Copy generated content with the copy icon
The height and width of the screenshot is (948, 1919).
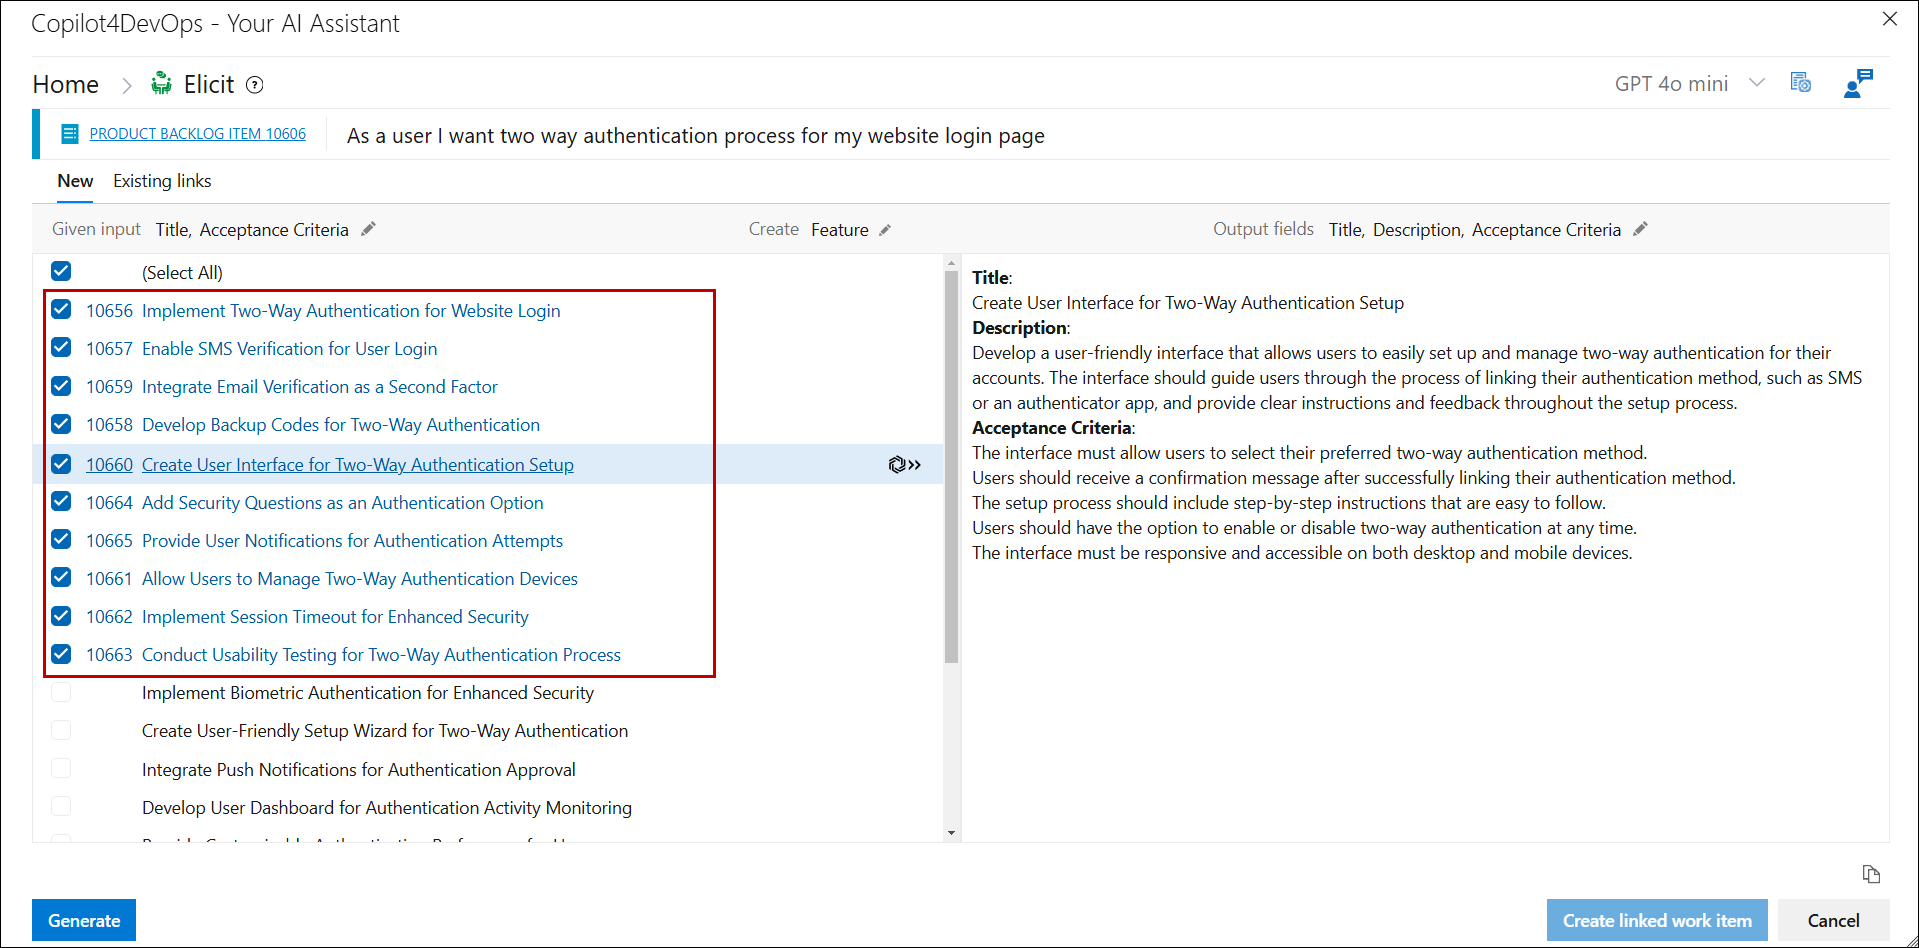tap(1872, 875)
